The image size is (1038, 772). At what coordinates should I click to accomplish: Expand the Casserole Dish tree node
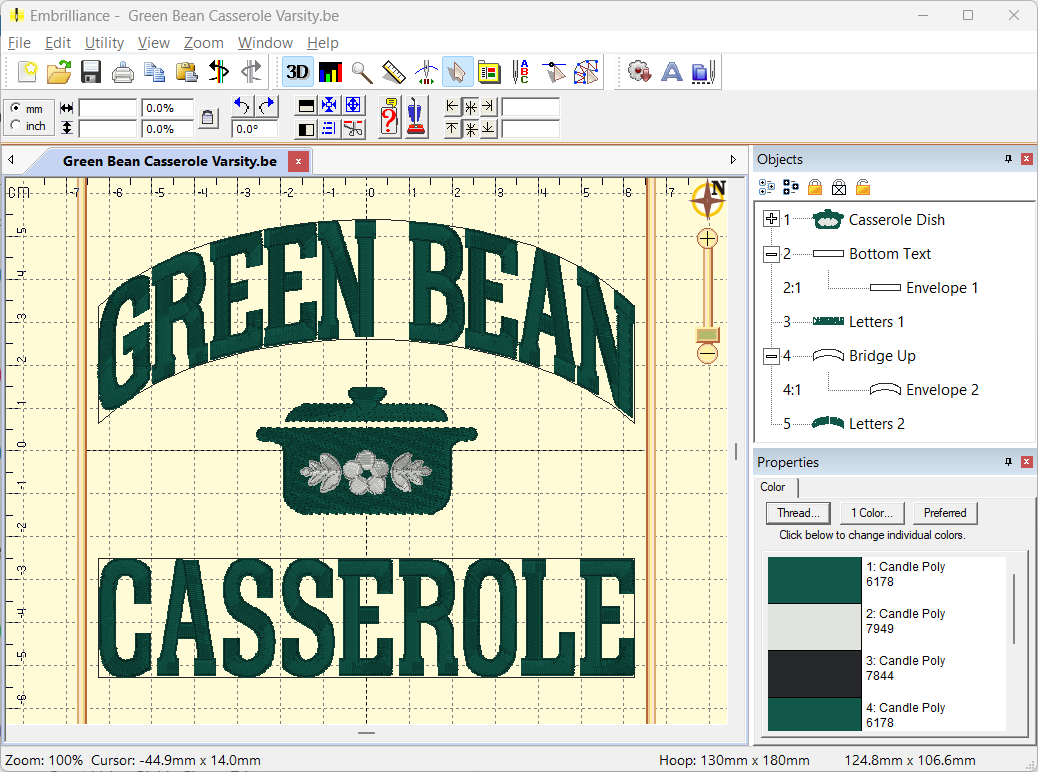771,220
